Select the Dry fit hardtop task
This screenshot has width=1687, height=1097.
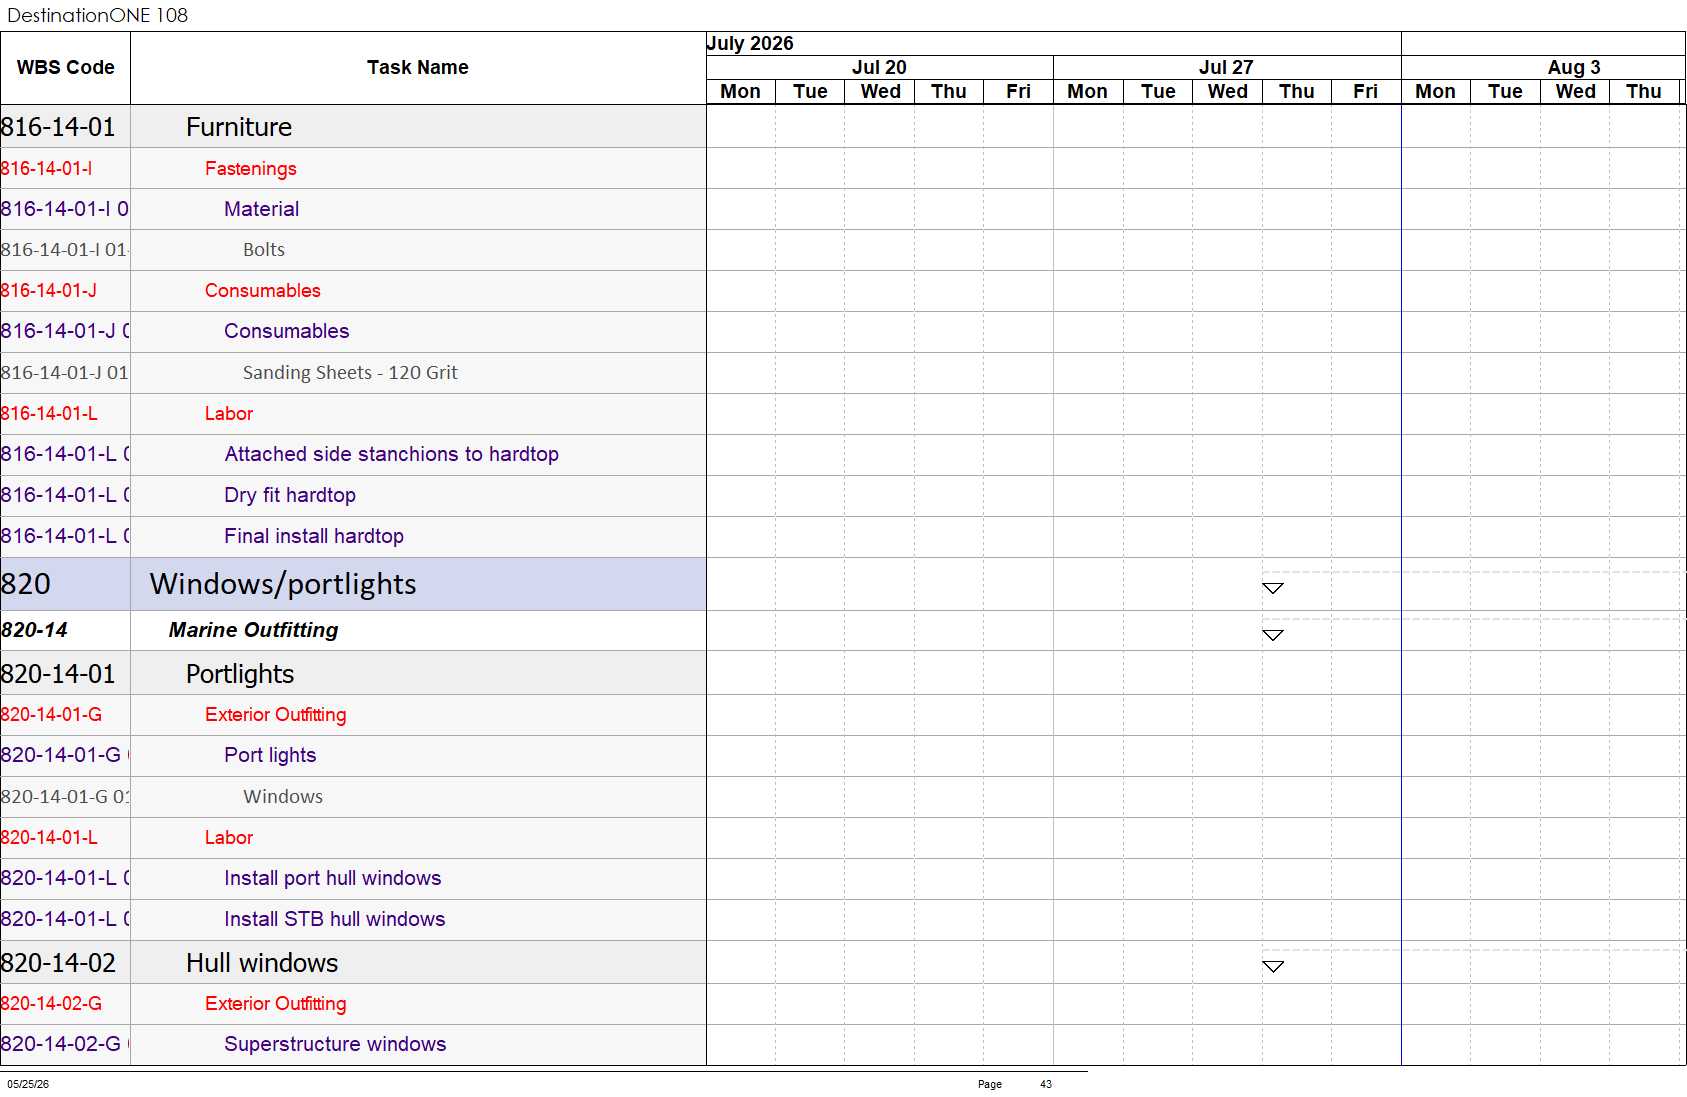coord(290,495)
